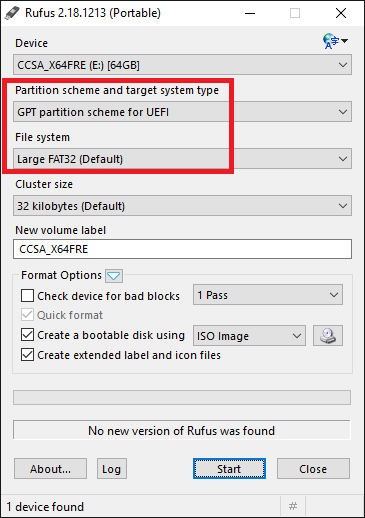Click the empty progress bar
Image resolution: width=365 pixels, height=518 pixels.
click(182, 397)
